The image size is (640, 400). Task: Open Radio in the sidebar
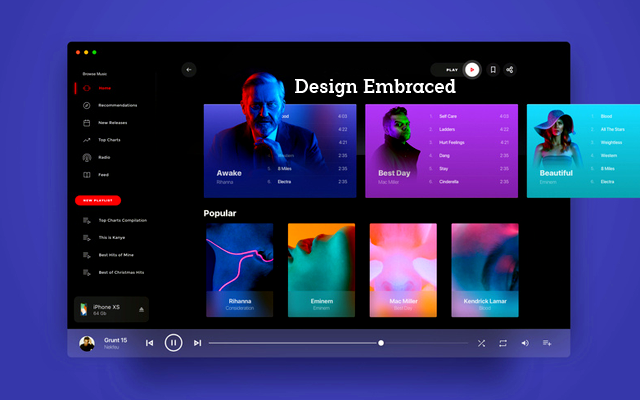click(x=104, y=158)
